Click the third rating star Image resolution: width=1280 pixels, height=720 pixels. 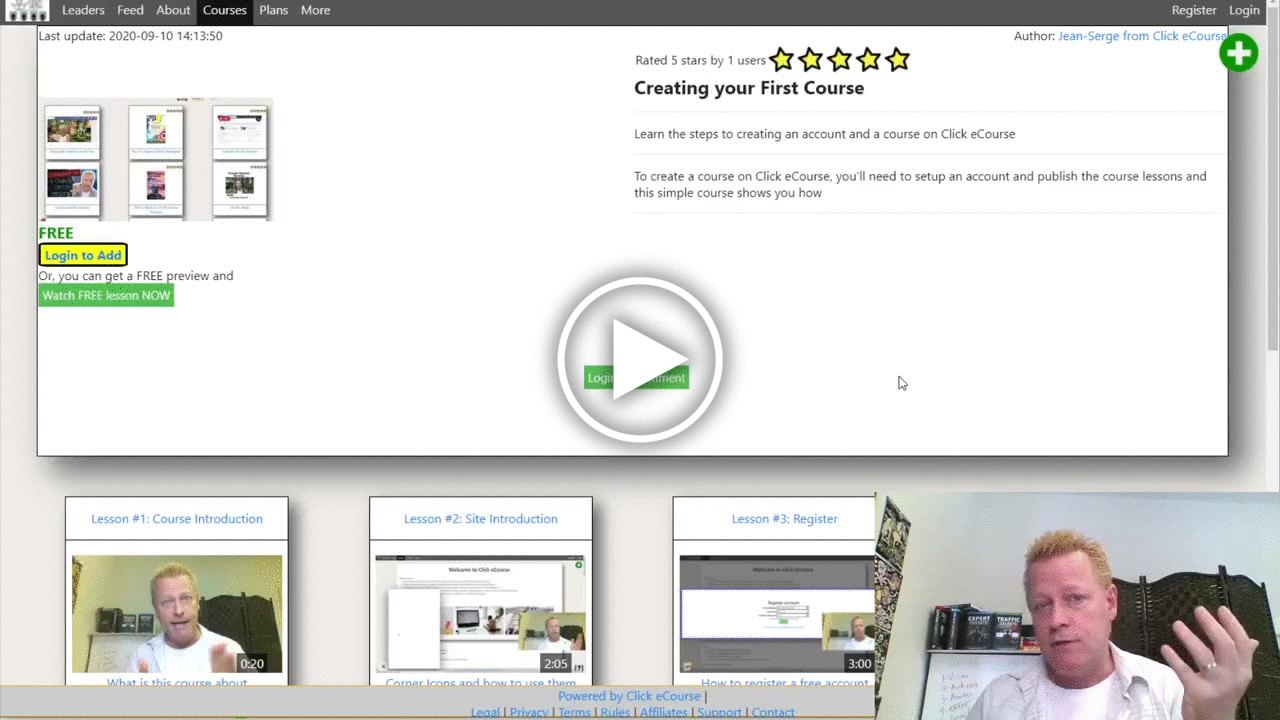click(x=839, y=60)
